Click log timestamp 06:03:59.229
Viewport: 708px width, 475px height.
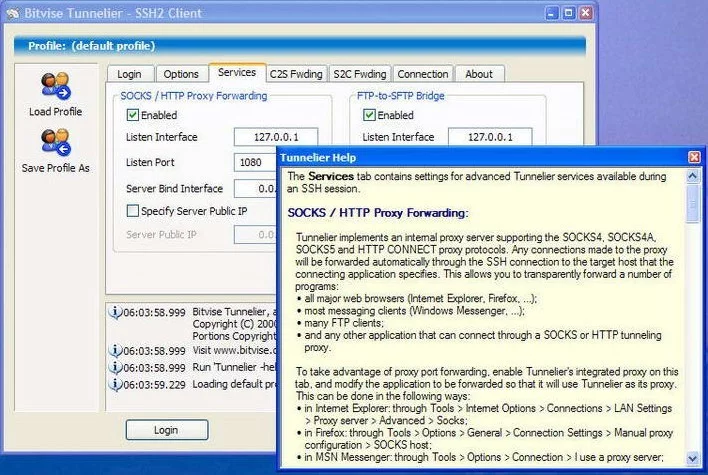pyautogui.click(x=154, y=384)
